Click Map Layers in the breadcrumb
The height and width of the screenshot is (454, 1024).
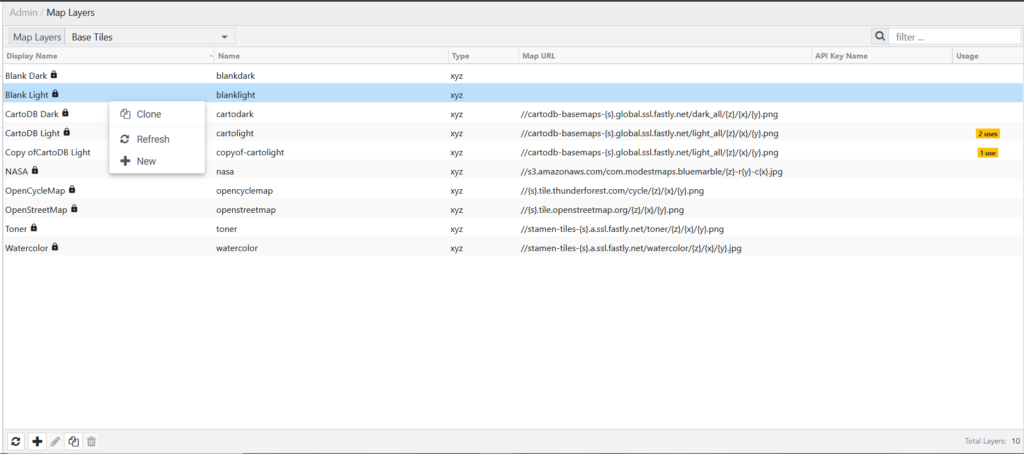(70, 12)
